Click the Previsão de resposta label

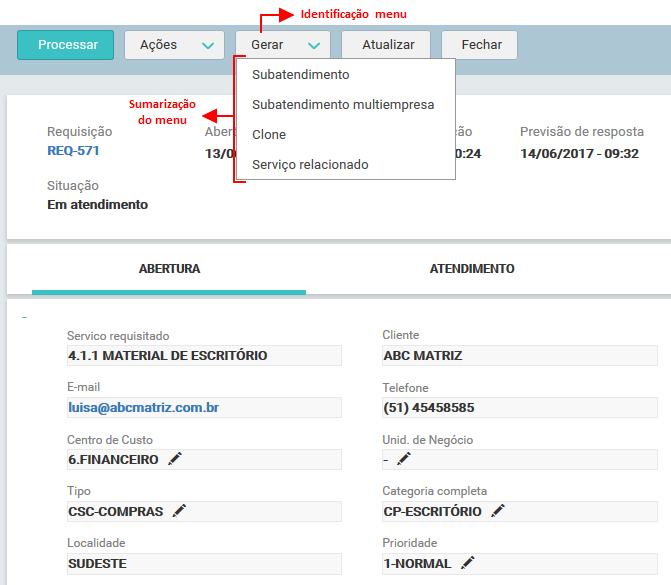582,132
